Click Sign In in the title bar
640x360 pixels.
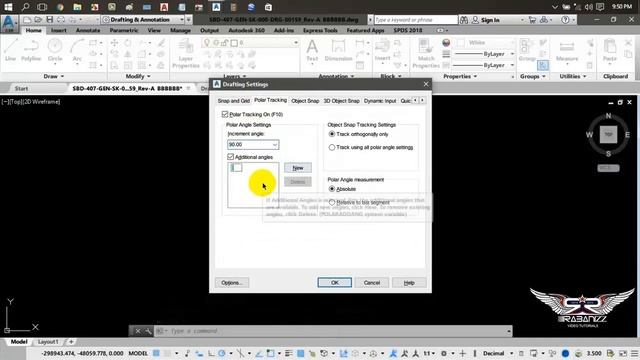coord(490,20)
